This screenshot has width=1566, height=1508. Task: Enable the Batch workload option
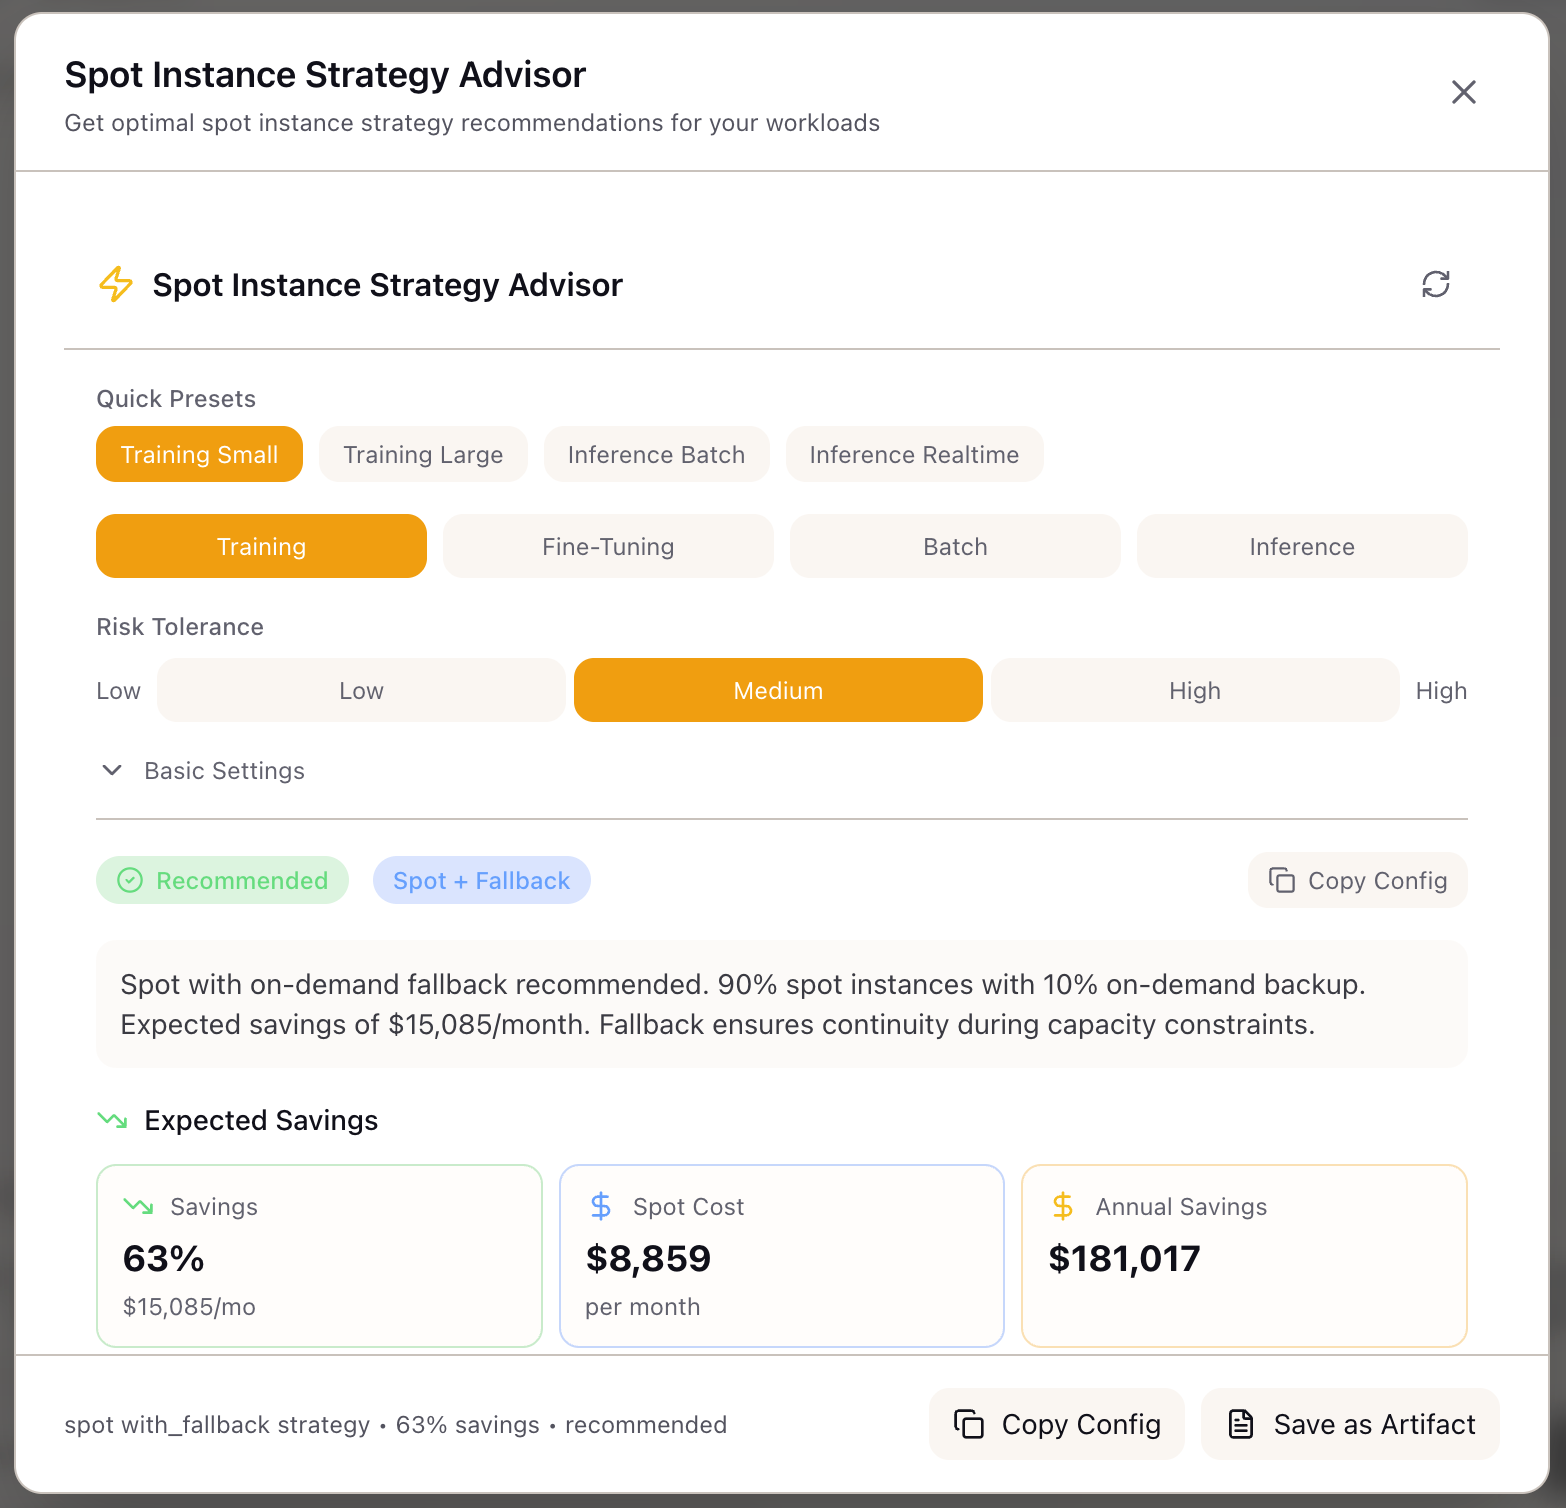tap(954, 546)
